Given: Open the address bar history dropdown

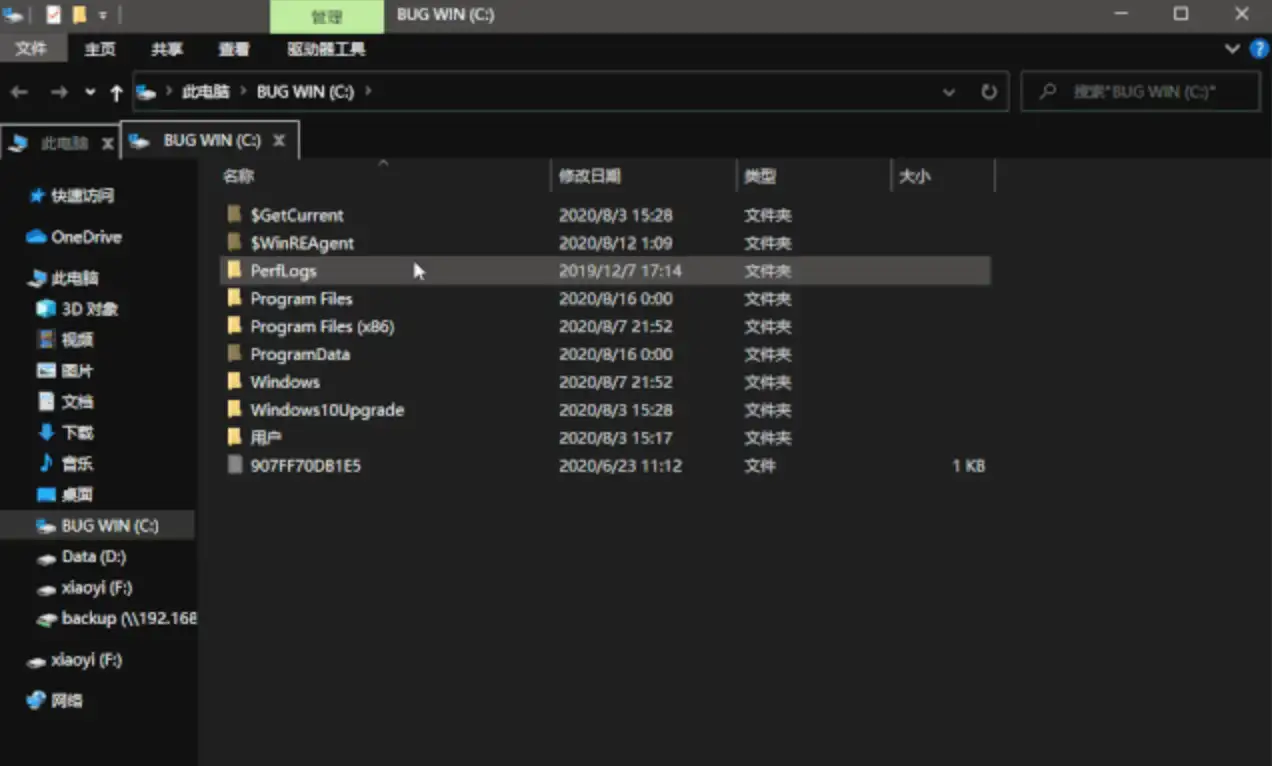Looking at the screenshot, I should click(948, 92).
